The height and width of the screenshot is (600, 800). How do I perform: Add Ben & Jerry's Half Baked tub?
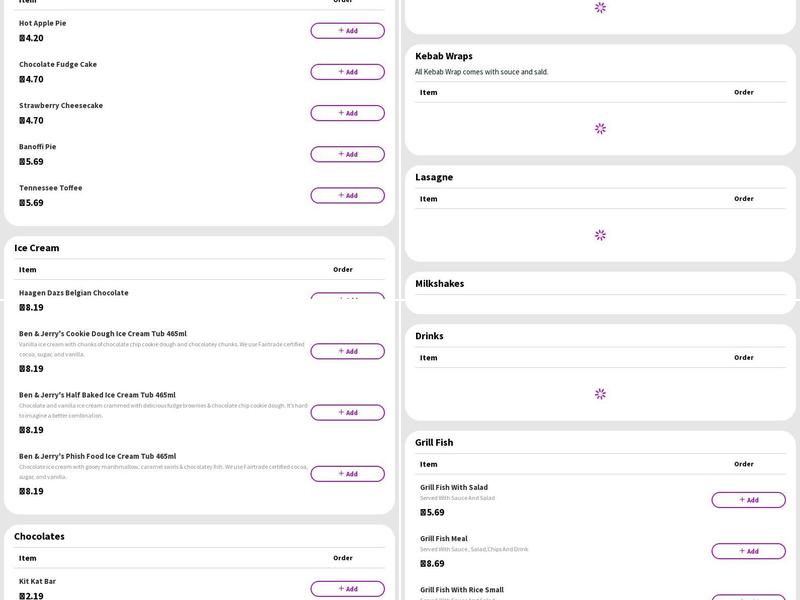(347, 412)
